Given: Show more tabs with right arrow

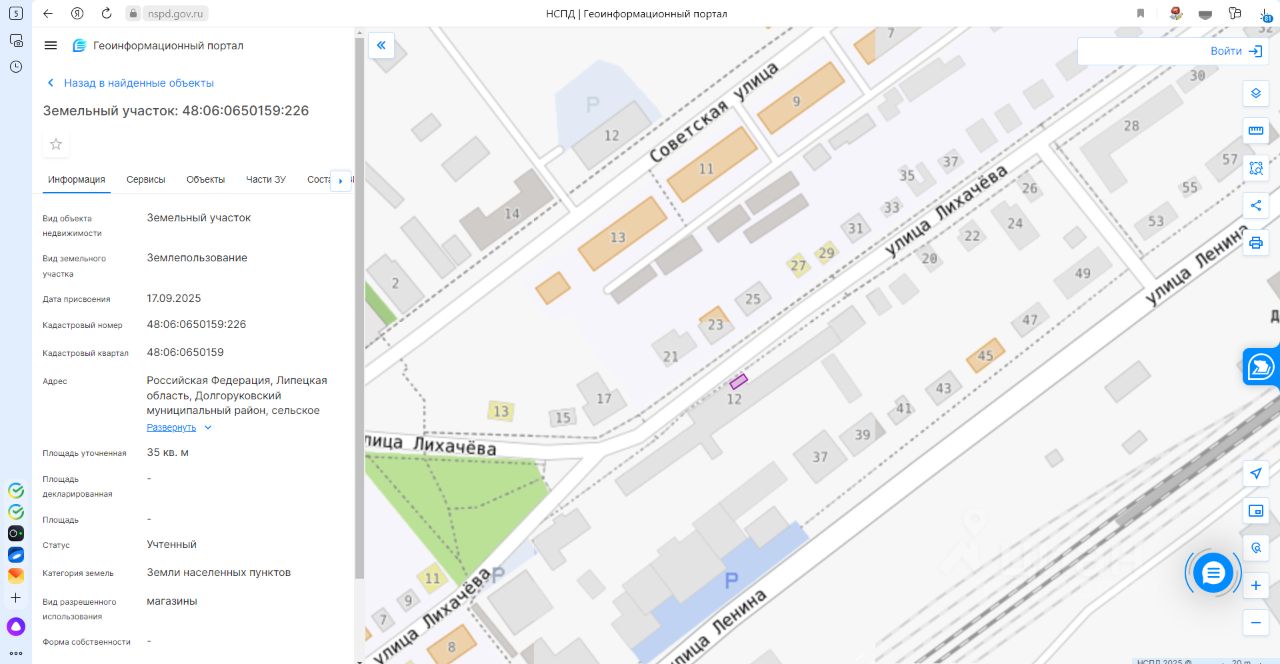Looking at the screenshot, I should click(x=340, y=180).
